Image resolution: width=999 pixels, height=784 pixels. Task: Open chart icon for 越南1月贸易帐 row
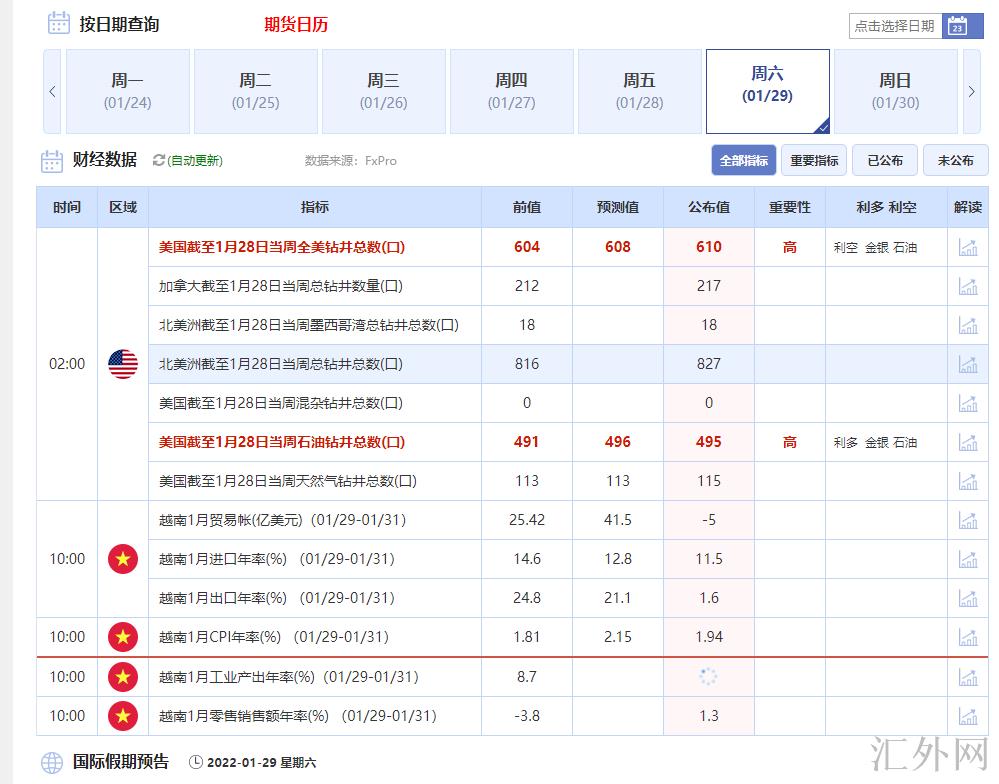pos(967,520)
